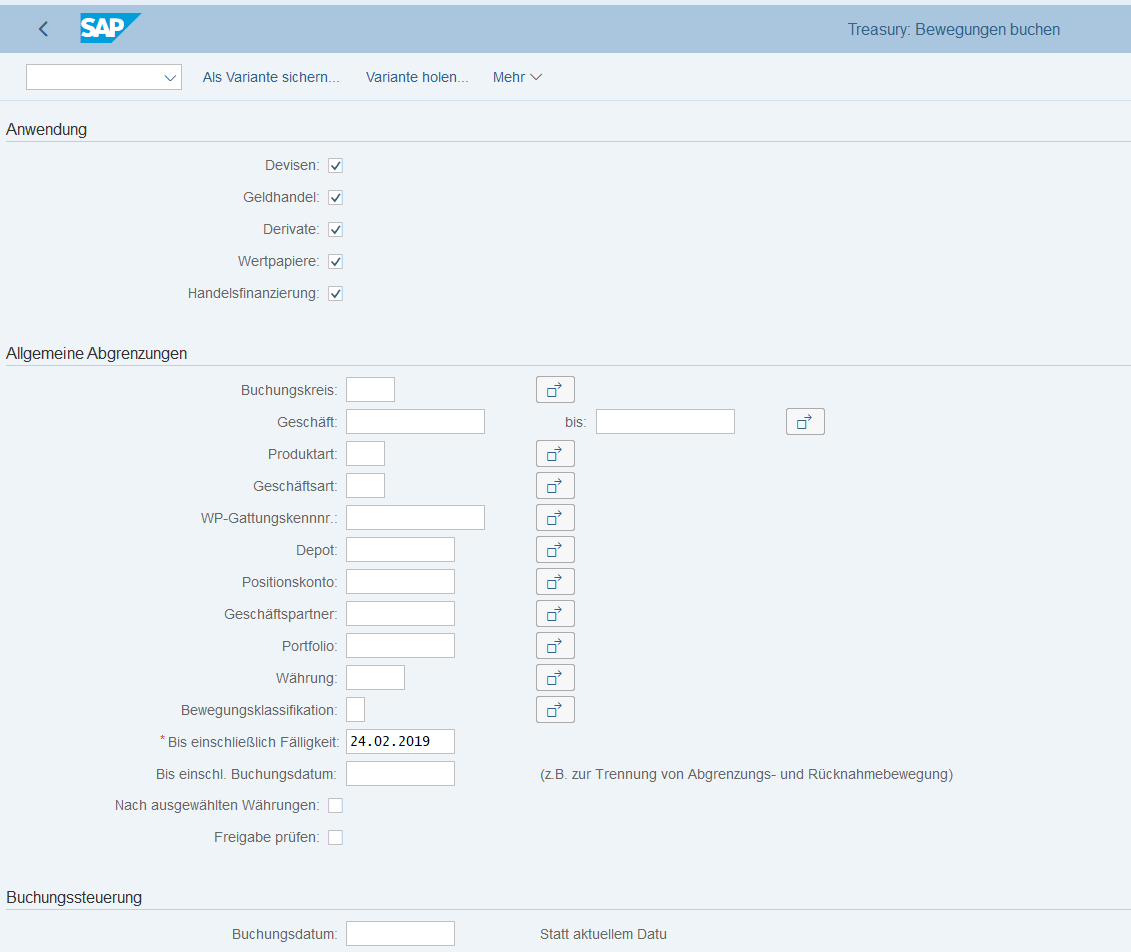The width and height of the screenshot is (1131, 952).
Task: Open multiple selection for Bewegungsklassifikation
Action: pos(555,710)
